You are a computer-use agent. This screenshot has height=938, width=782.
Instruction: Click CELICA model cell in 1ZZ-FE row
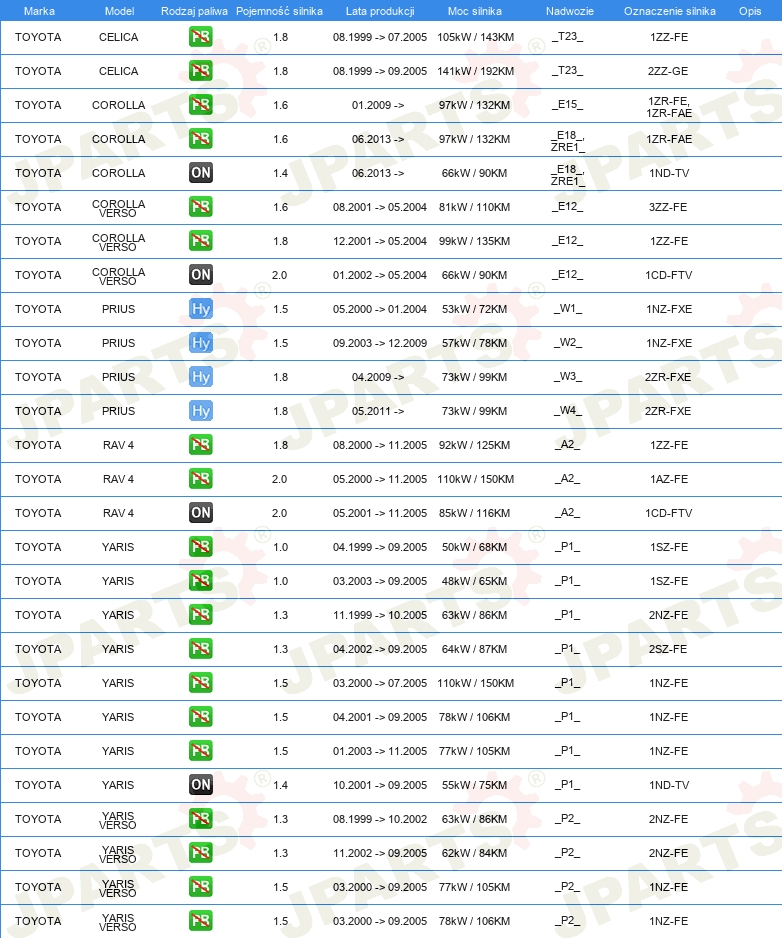(118, 37)
